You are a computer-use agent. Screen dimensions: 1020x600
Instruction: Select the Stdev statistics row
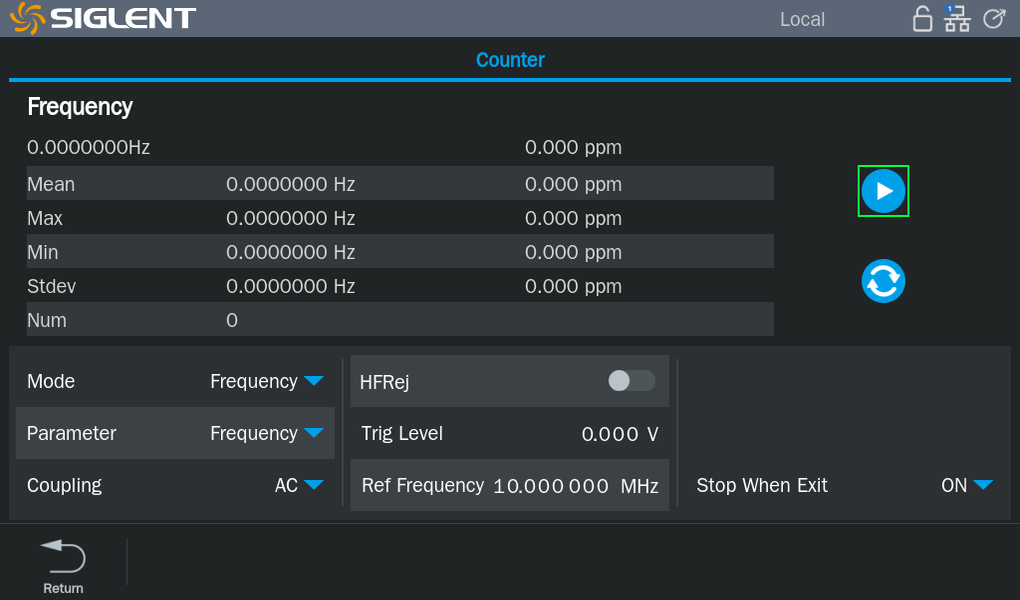tap(400, 286)
